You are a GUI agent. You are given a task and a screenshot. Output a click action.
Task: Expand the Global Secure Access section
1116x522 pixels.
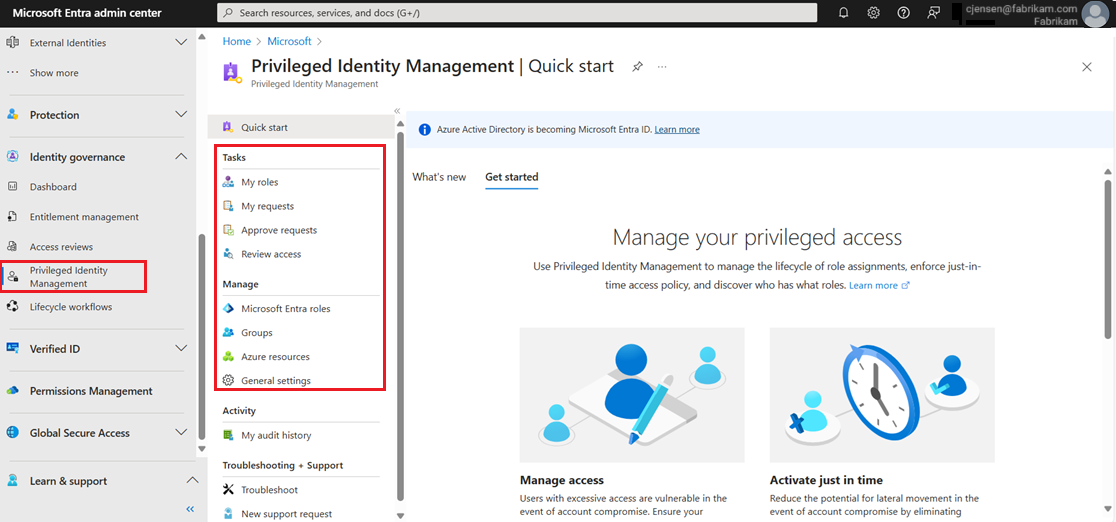181,433
